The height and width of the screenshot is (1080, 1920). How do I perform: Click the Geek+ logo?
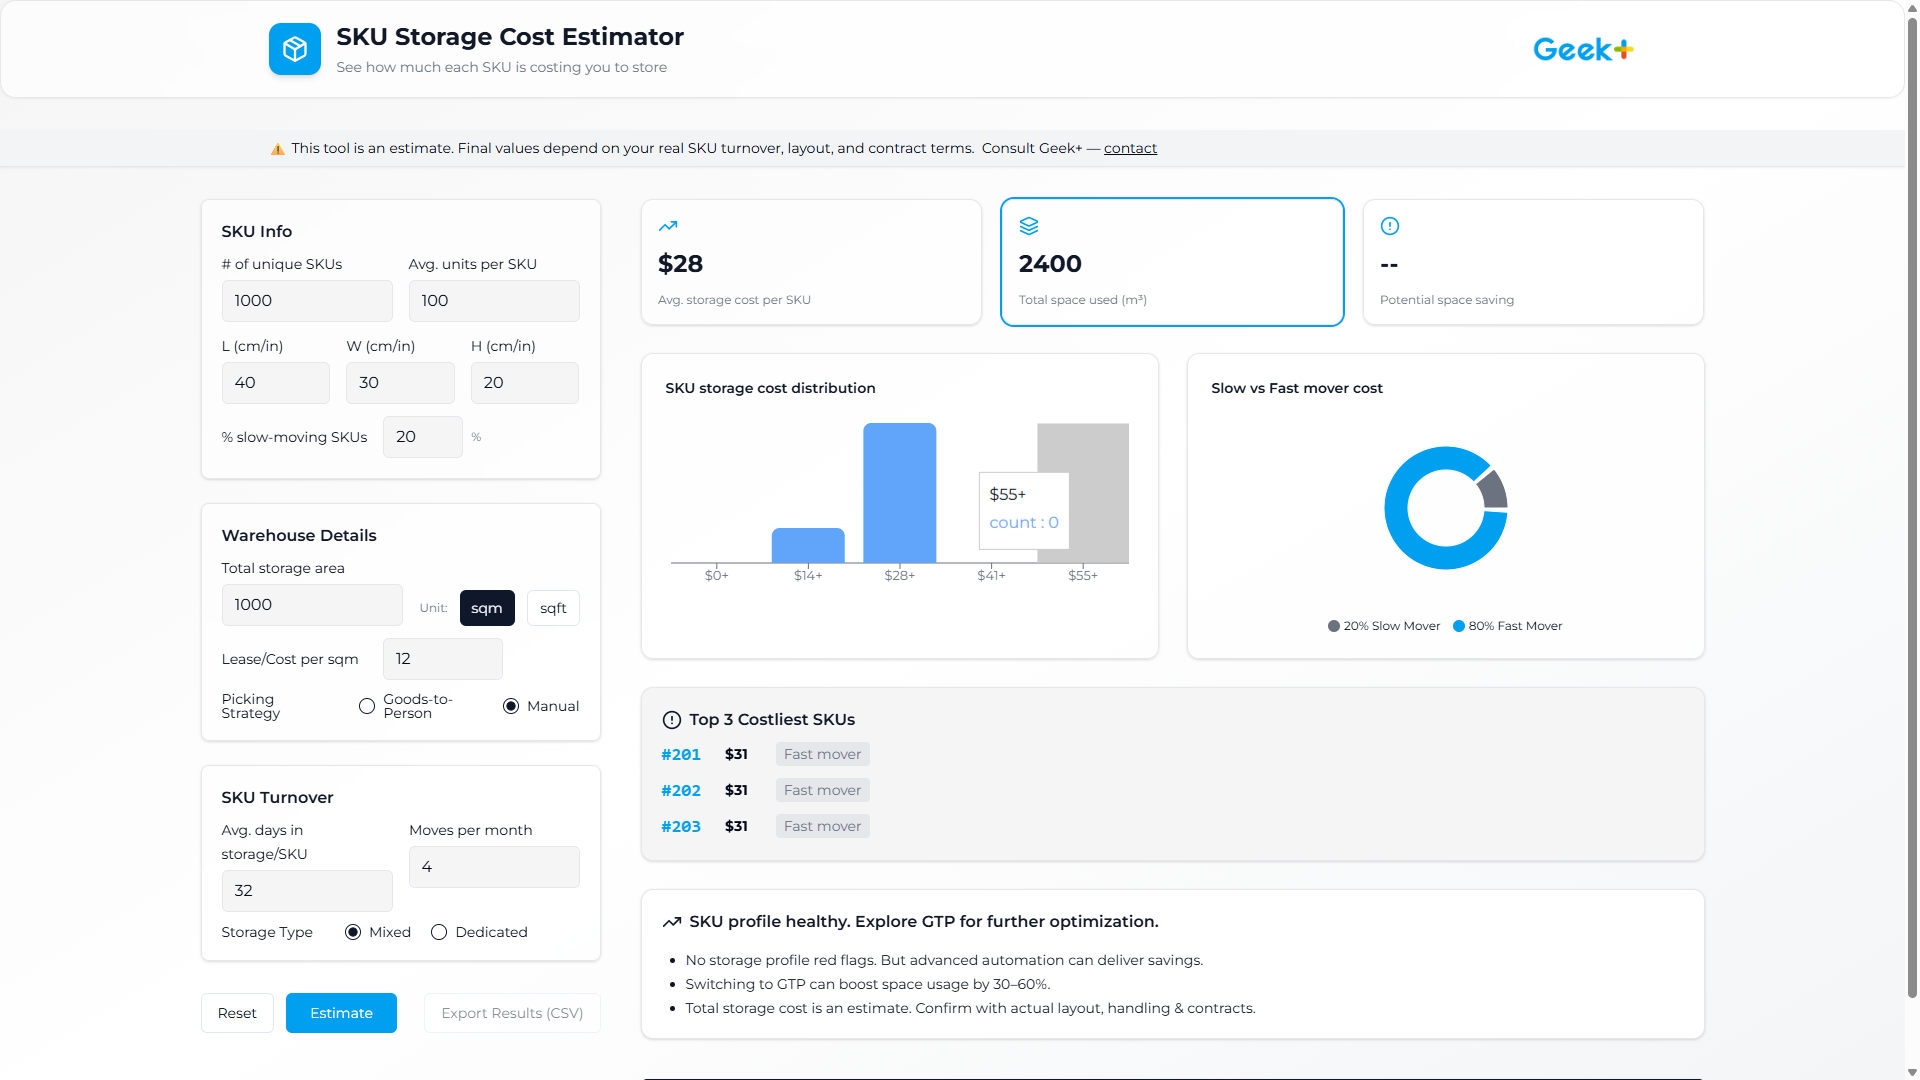coord(1583,48)
